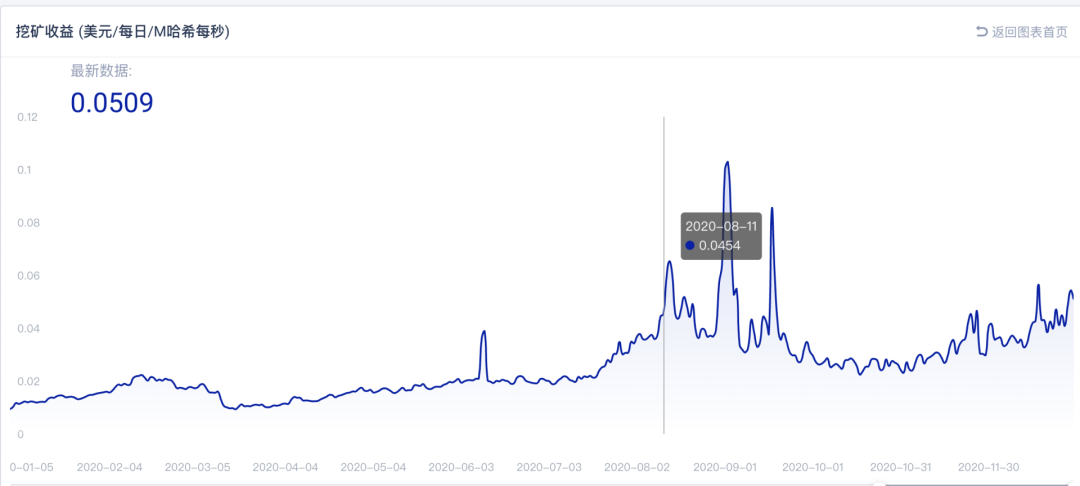Image resolution: width=1080 pixels, height=486 pixels.
Task: Click the mid-September spike on the line
Action: [x=772, y=209]
